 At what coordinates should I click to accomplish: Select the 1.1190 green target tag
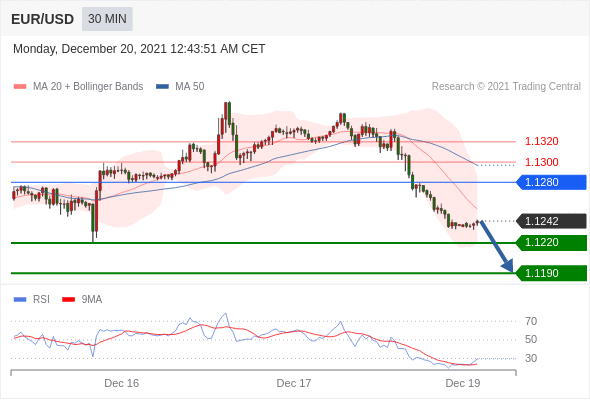pos(551,273)
